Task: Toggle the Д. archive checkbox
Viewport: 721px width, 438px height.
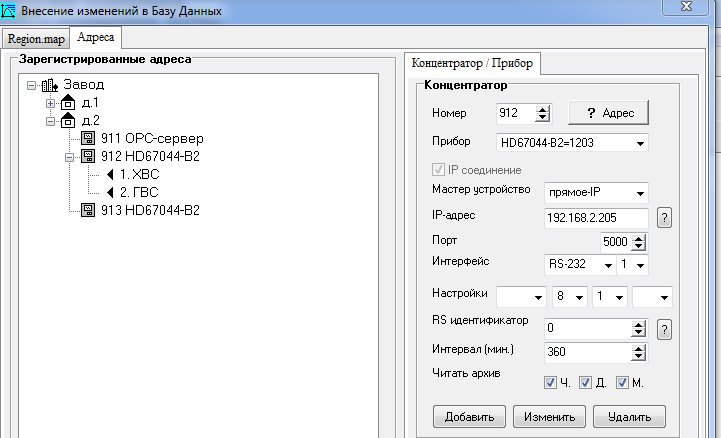Action: [x=587, y=382]
